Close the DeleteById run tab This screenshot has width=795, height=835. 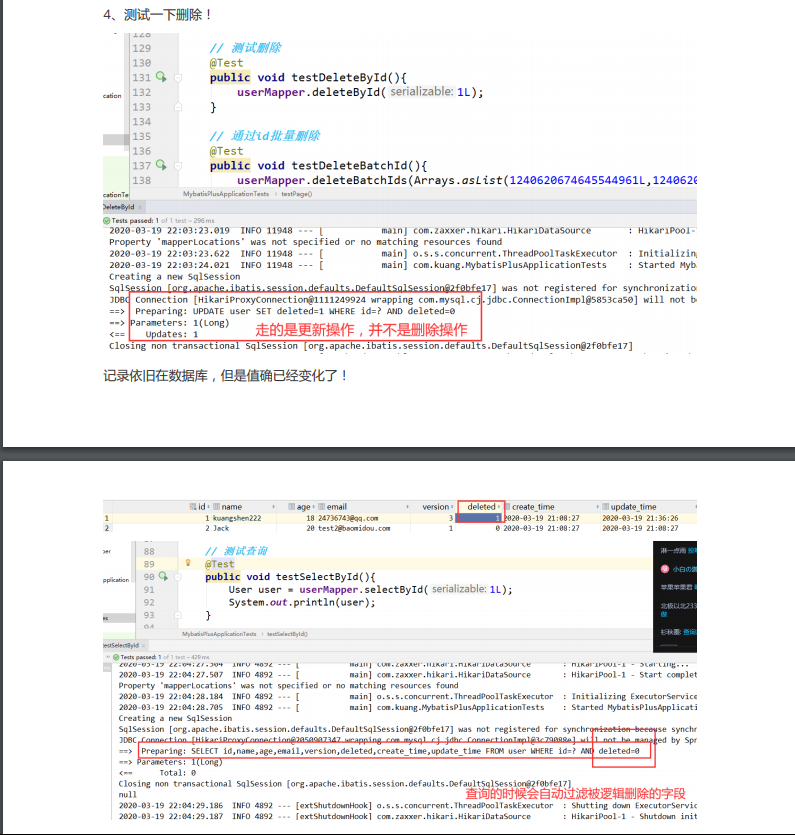pos(140,207)
